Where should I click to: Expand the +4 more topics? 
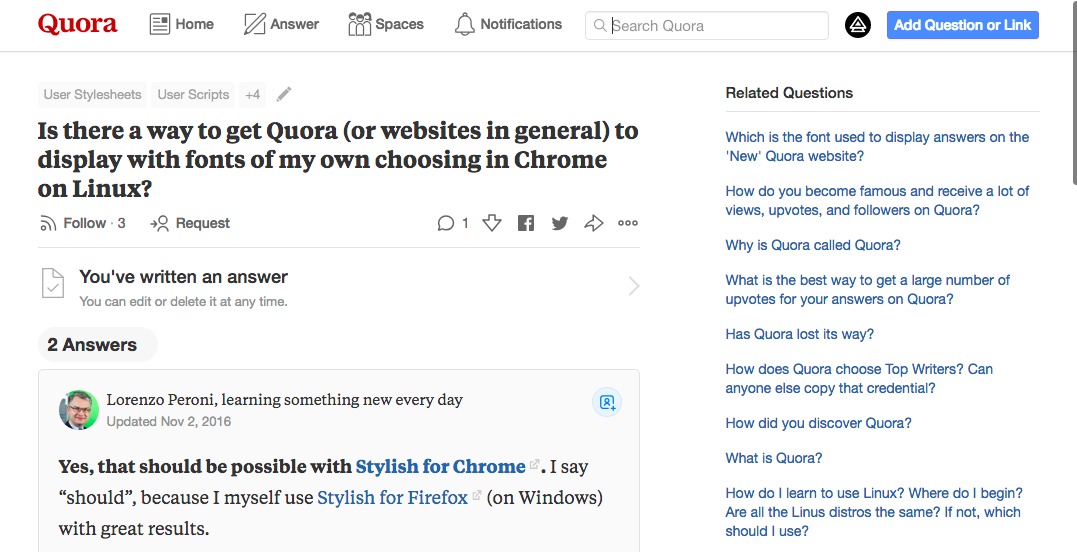(x=253, y=95)
